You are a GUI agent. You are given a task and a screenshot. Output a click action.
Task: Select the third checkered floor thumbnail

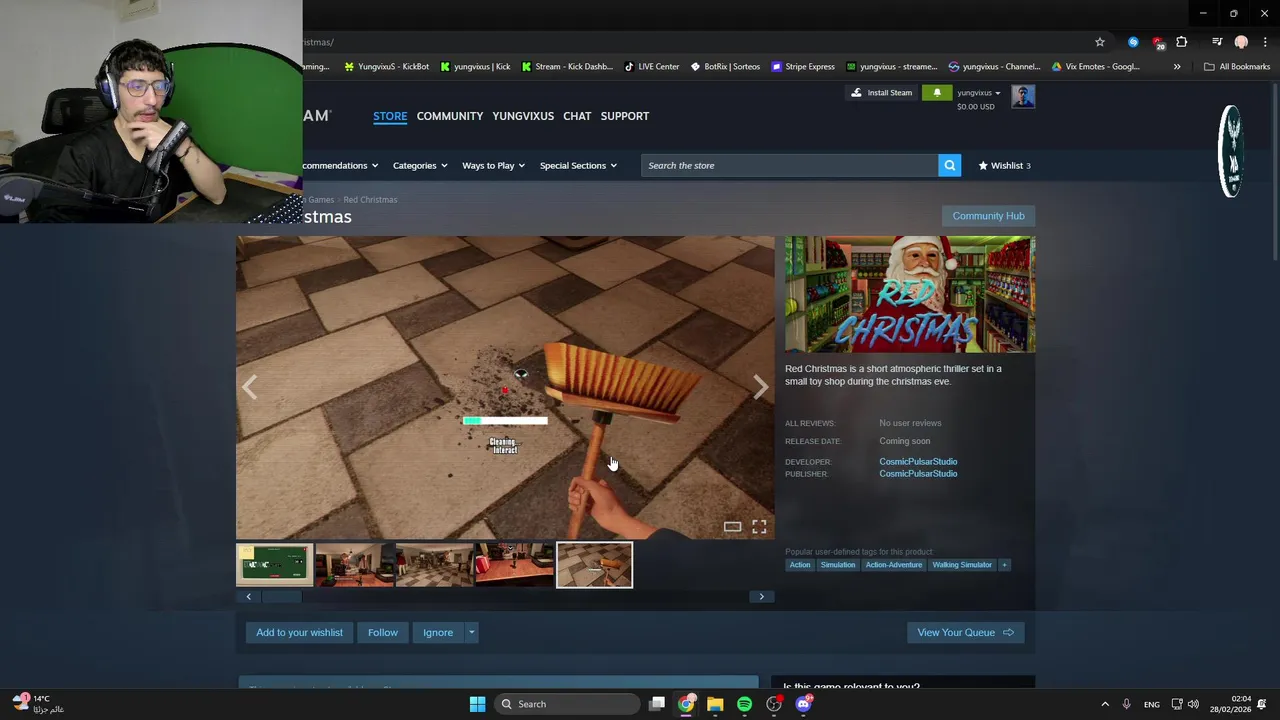(x=434, y=565)
